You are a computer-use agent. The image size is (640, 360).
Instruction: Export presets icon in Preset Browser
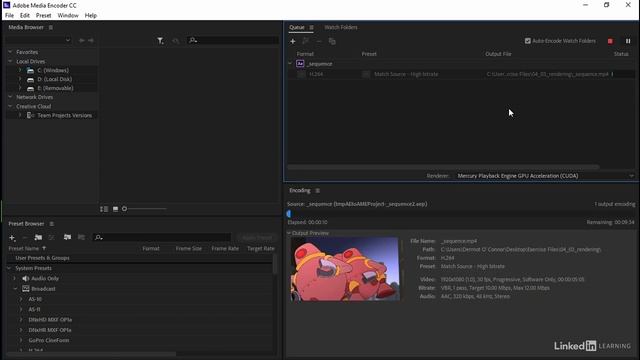click(x=81, y=237)
